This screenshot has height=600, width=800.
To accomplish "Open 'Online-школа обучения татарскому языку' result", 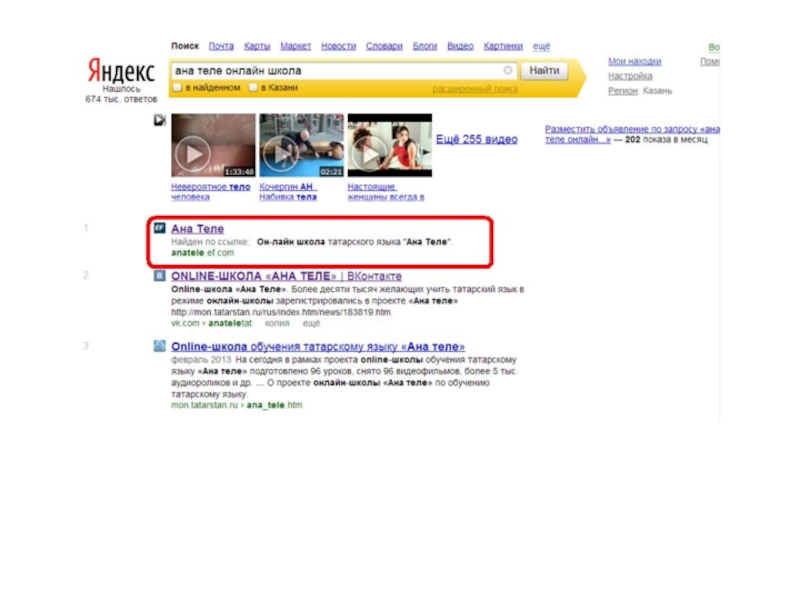I will pyautogui.click(x=318, y=346).
